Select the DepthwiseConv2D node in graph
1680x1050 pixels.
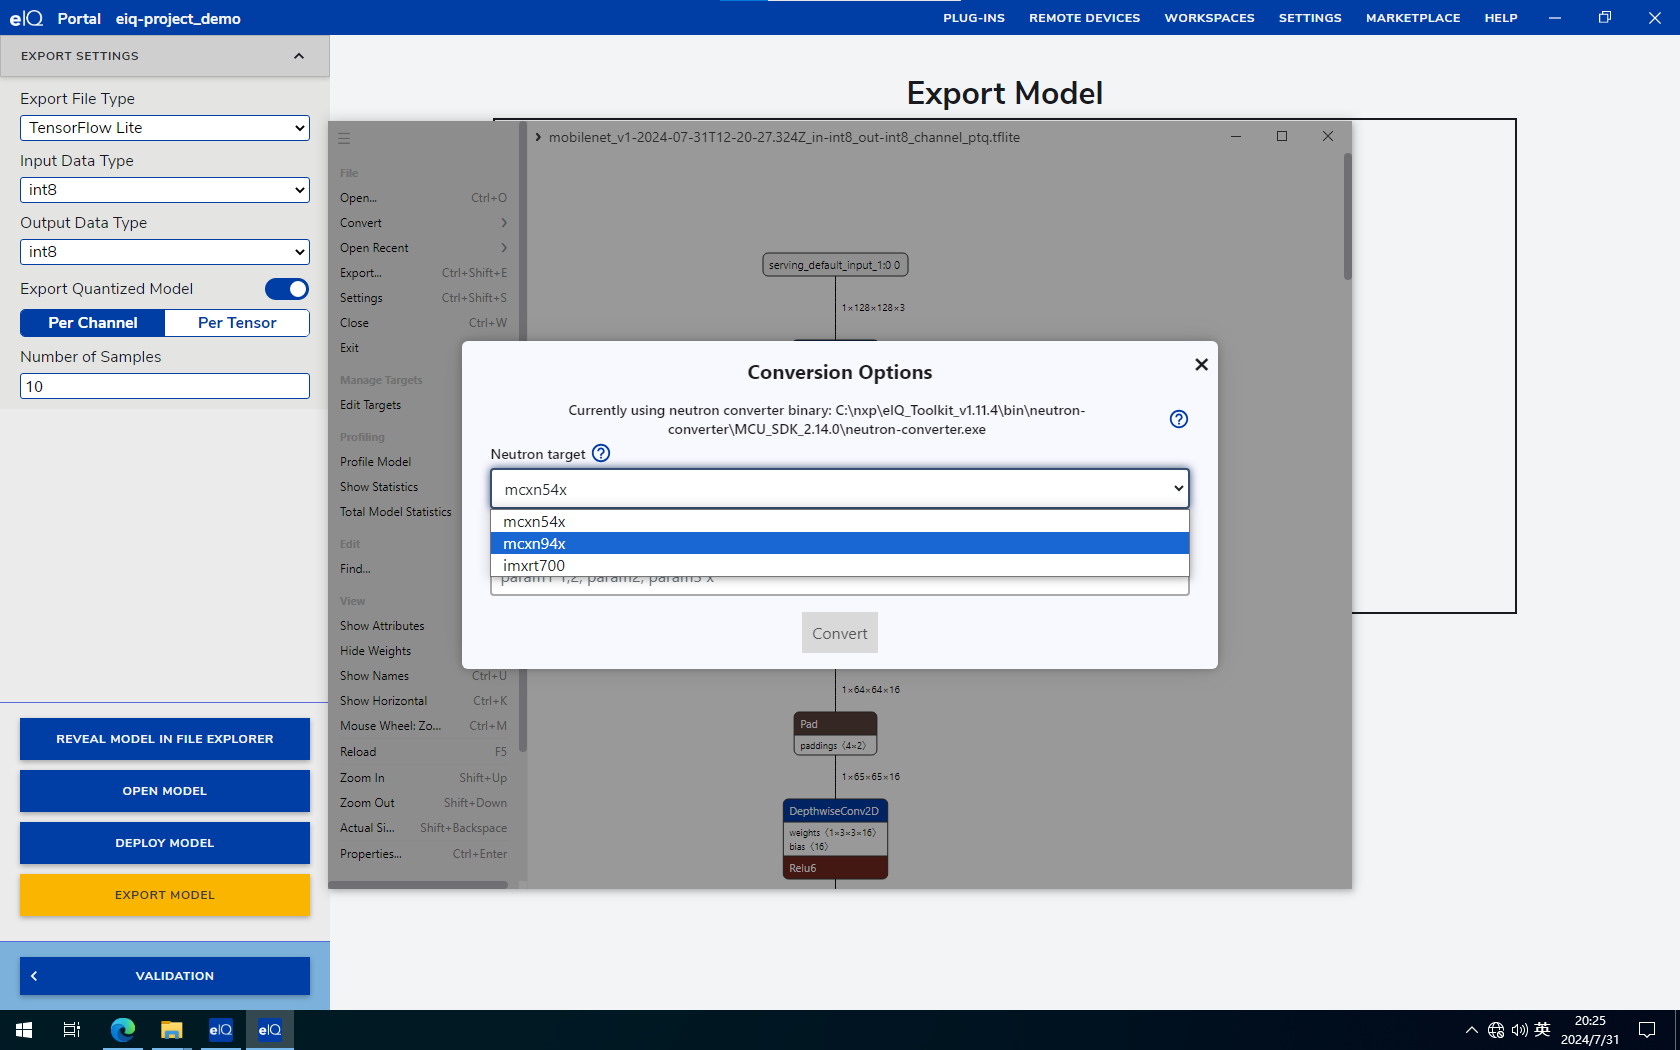(x=835, y=839)
